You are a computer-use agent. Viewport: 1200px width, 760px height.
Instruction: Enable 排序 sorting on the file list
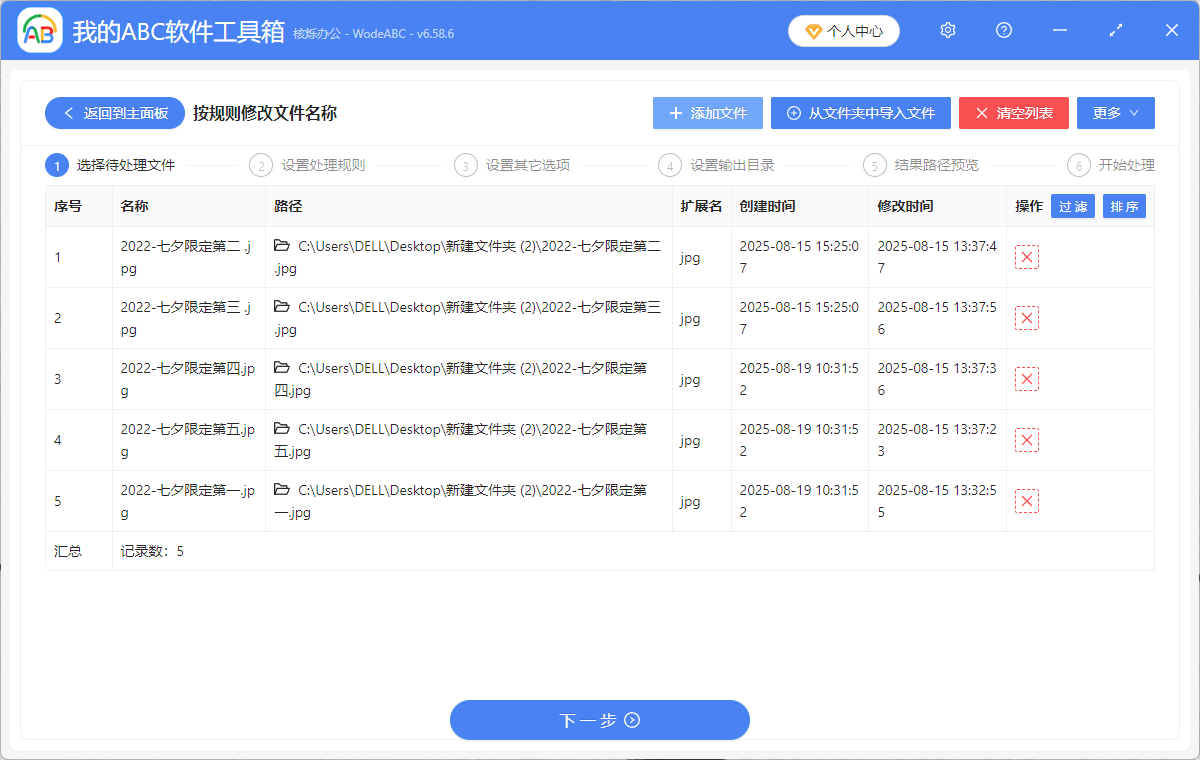pos(1124,206)
